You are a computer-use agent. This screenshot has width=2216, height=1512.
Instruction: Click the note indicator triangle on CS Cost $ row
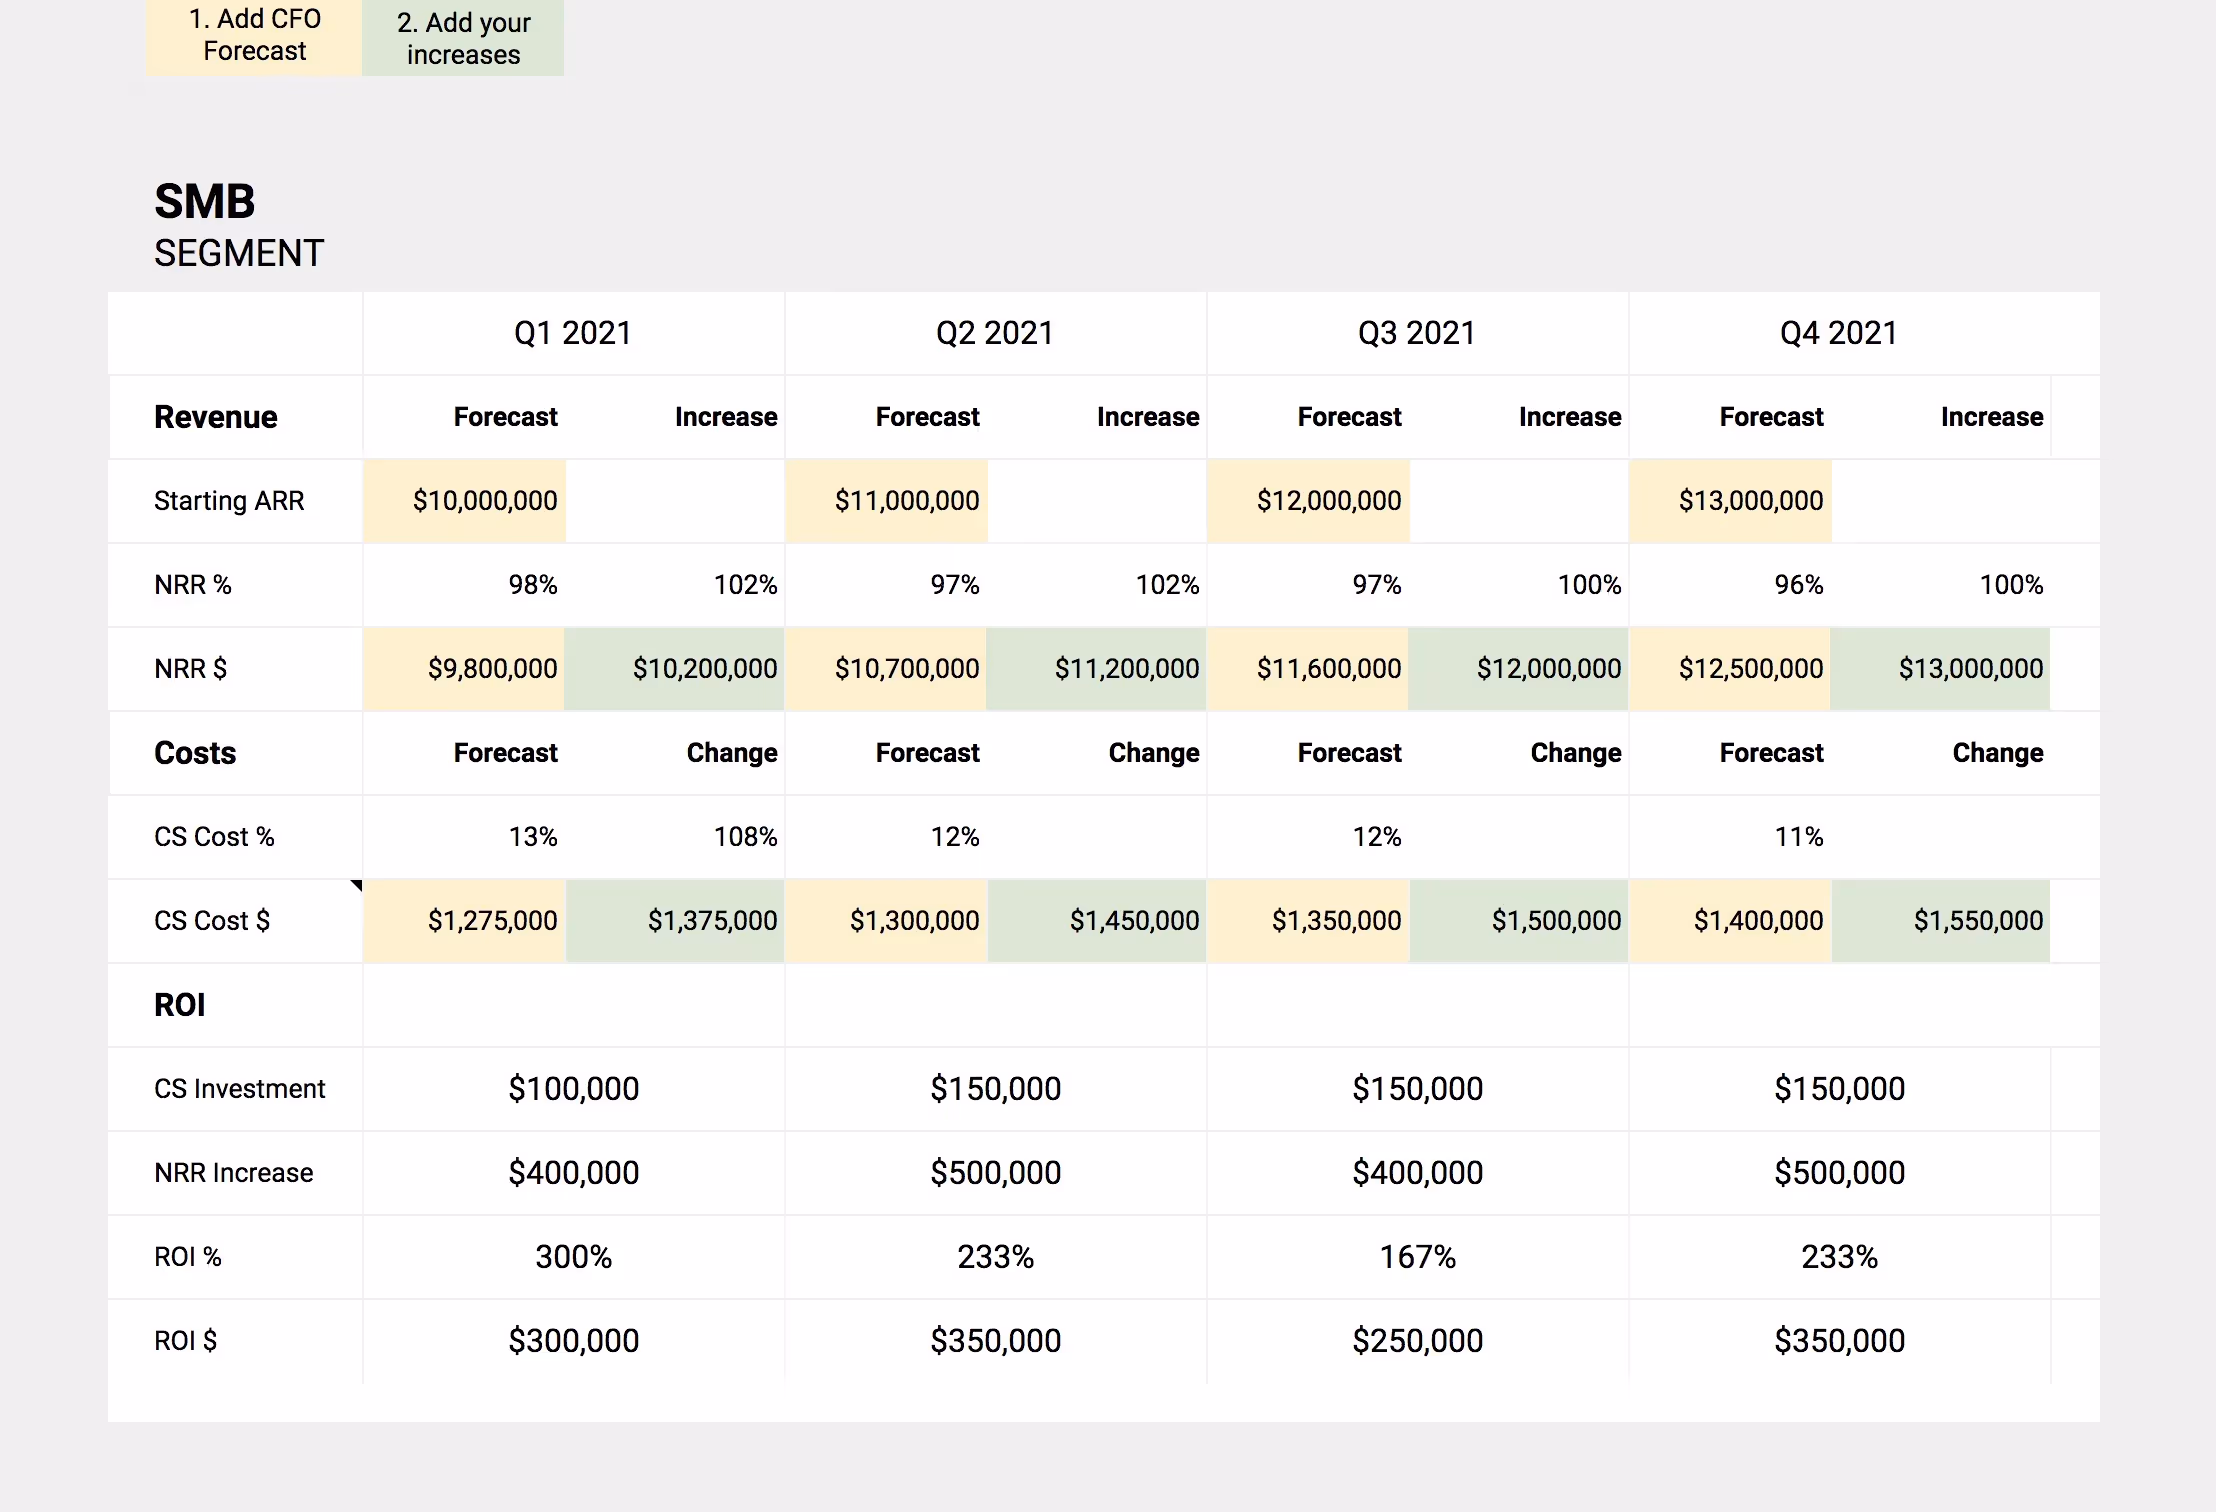[357, 884]
